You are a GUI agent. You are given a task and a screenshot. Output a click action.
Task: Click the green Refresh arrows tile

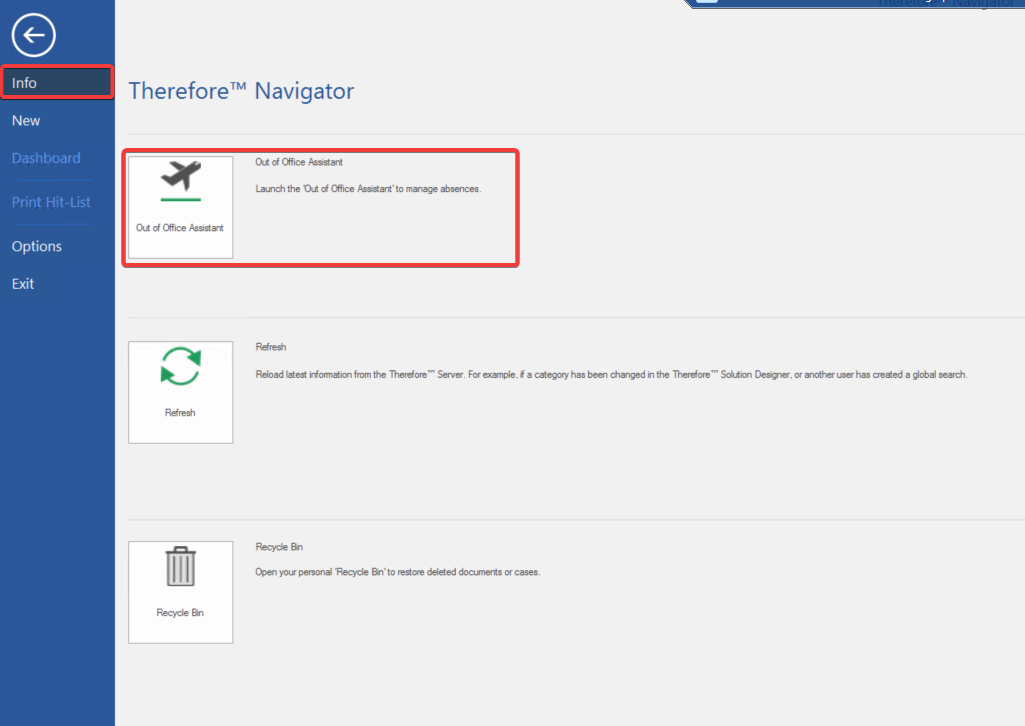click(180, 392)
